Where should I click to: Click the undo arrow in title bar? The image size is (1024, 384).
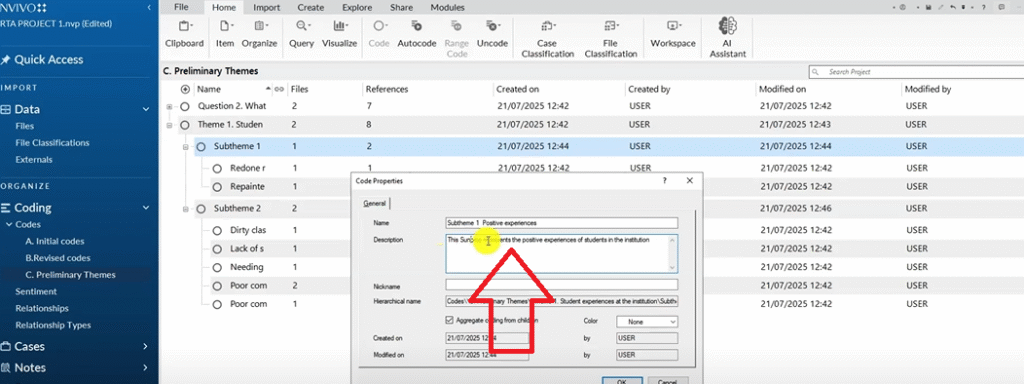click(954, 7)
